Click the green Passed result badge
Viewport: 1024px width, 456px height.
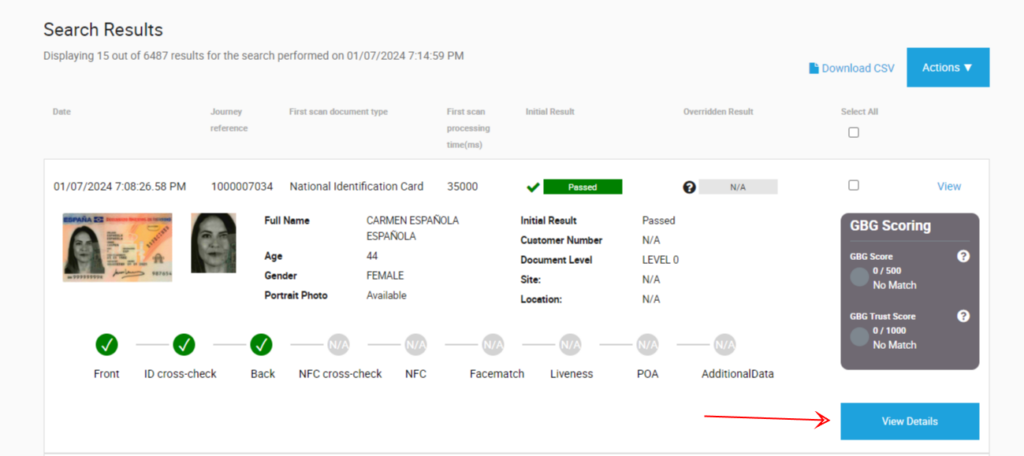(582, 187)
